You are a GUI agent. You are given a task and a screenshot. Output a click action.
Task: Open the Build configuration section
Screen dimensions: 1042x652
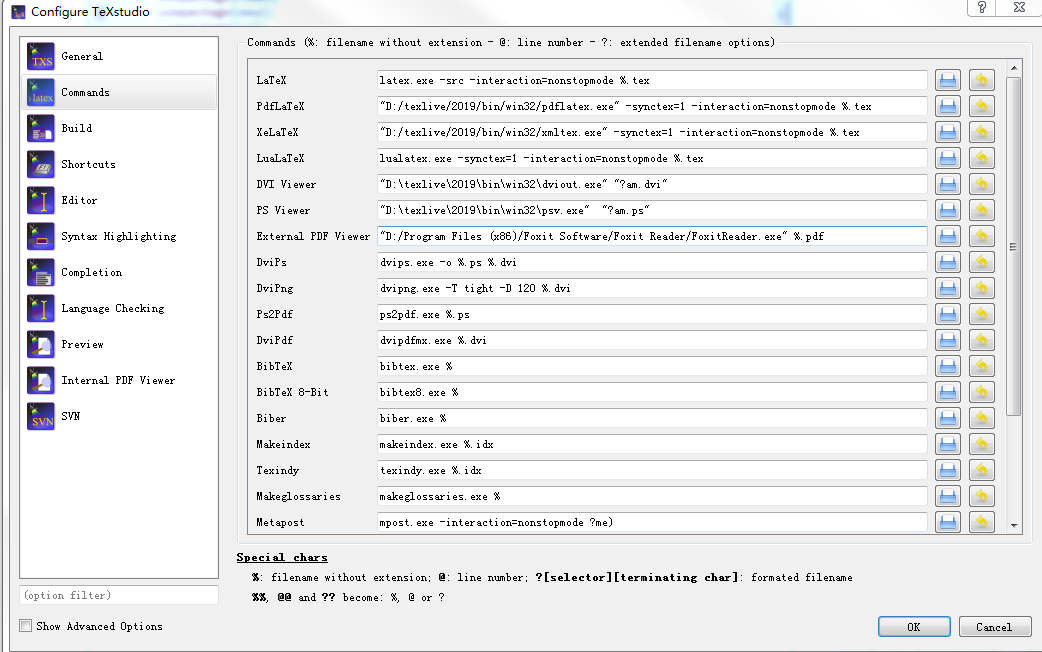click(x=40, y=128)
